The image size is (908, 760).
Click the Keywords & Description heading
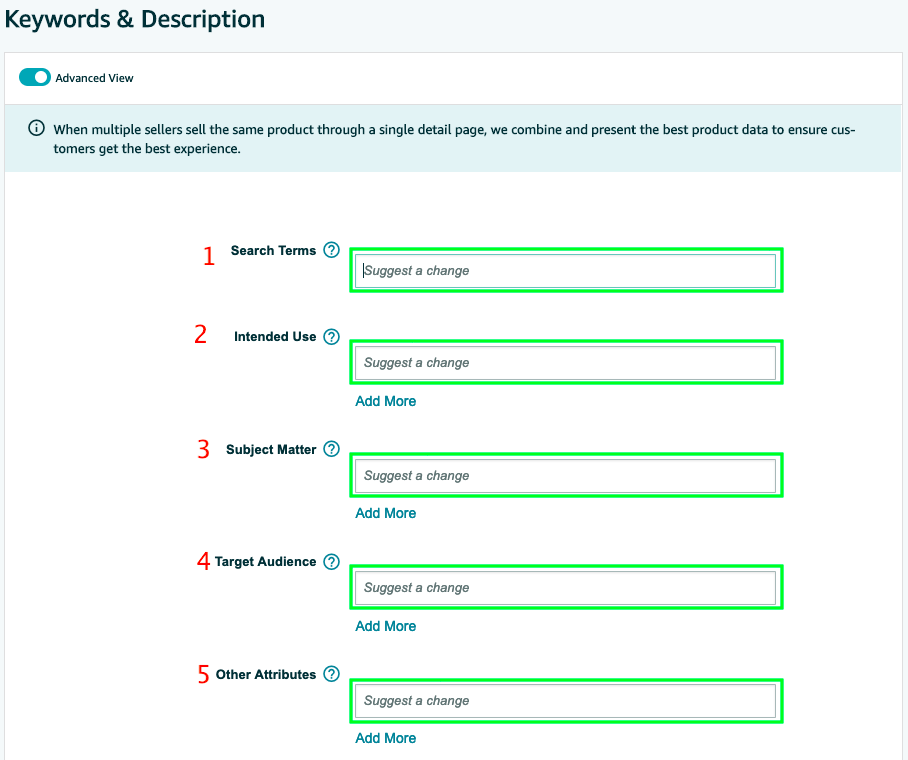pyautogui.click(x=135, y=19)
